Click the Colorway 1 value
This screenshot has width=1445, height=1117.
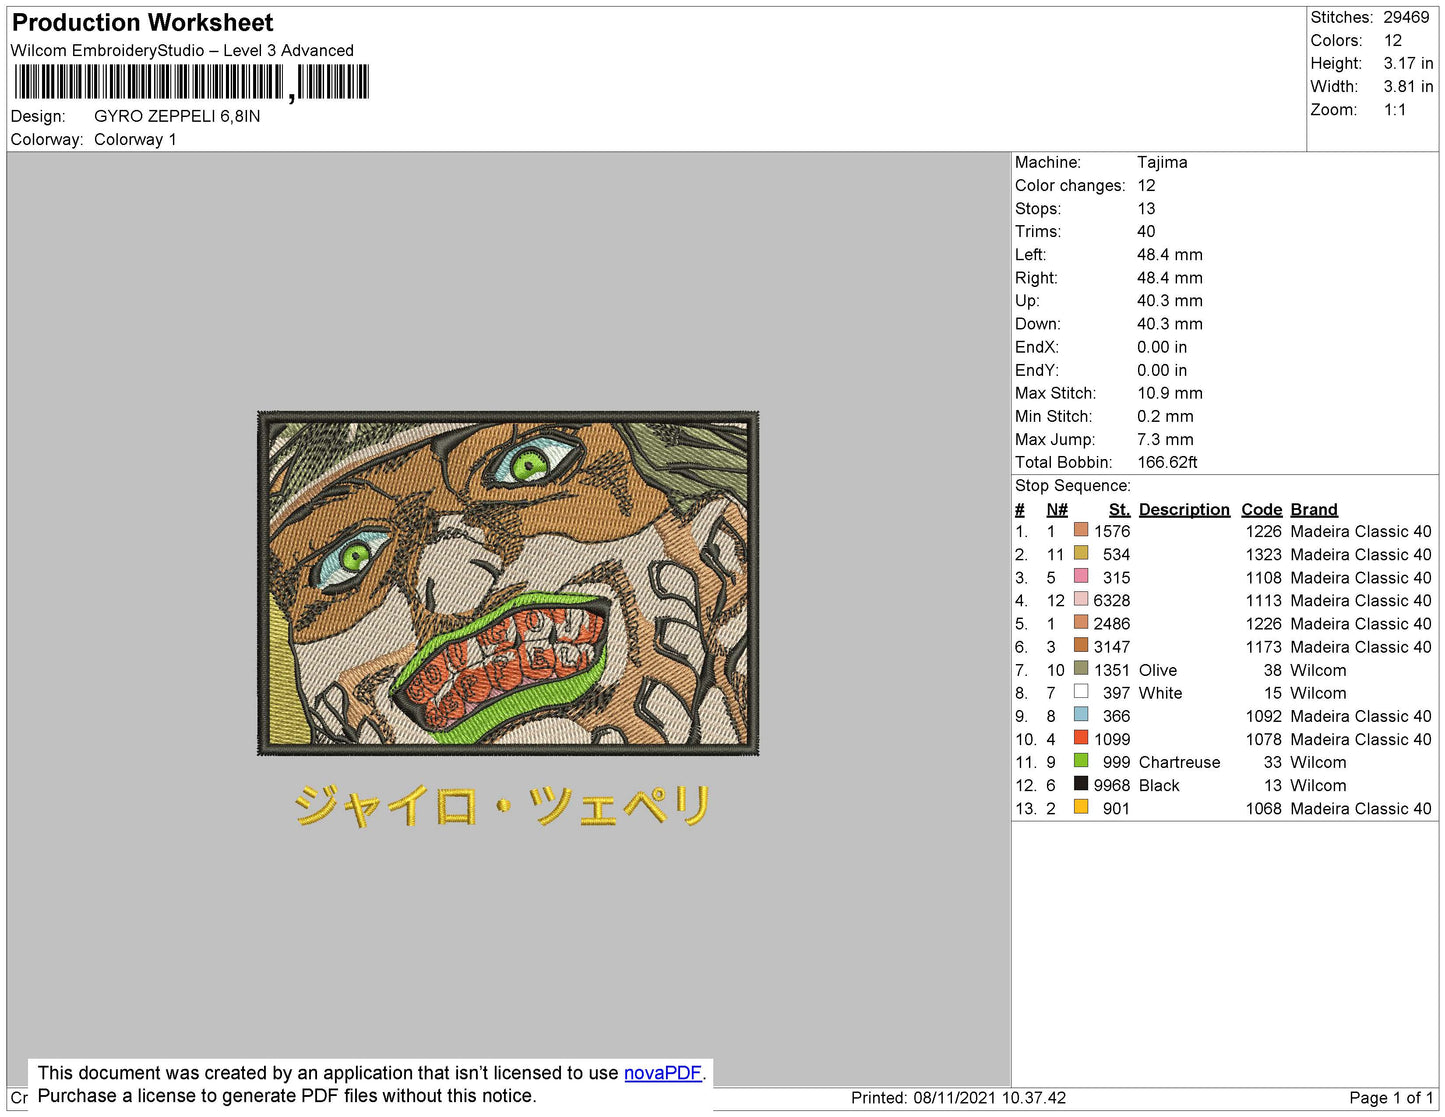tap(135, 139)
